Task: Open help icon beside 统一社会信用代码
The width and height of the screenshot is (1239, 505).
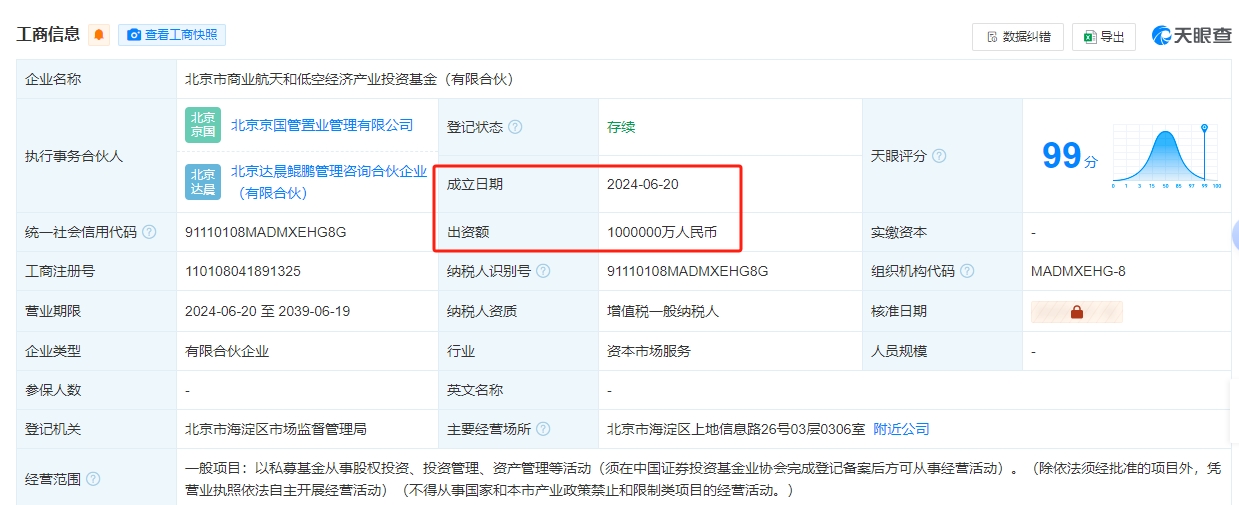Action: coord(149,232)
